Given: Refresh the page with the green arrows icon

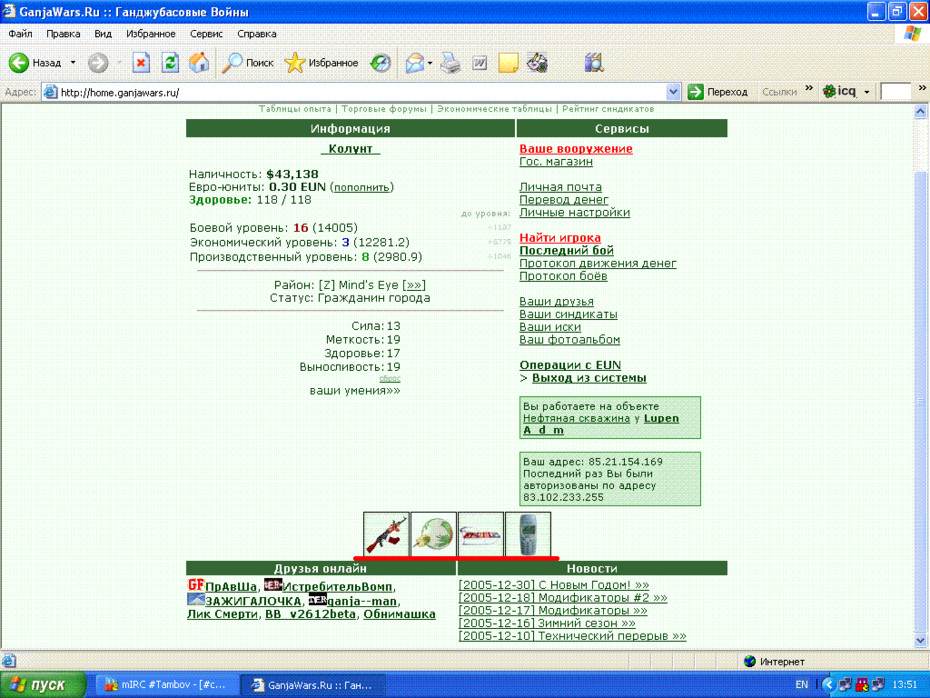Looking at the screenshot, I should 170,62.
